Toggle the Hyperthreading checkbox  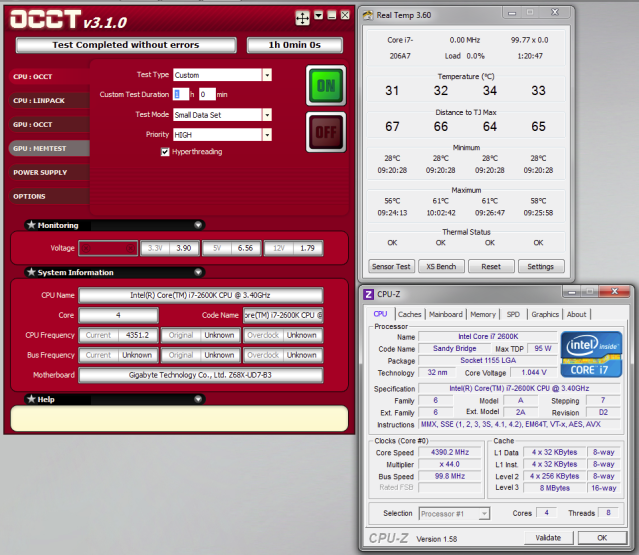(x=165, y=152)
